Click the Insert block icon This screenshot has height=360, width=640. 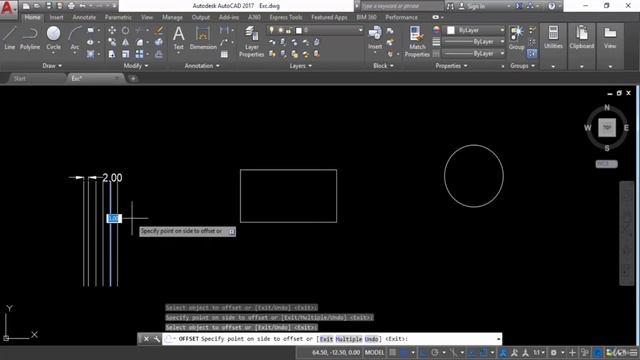375,38
